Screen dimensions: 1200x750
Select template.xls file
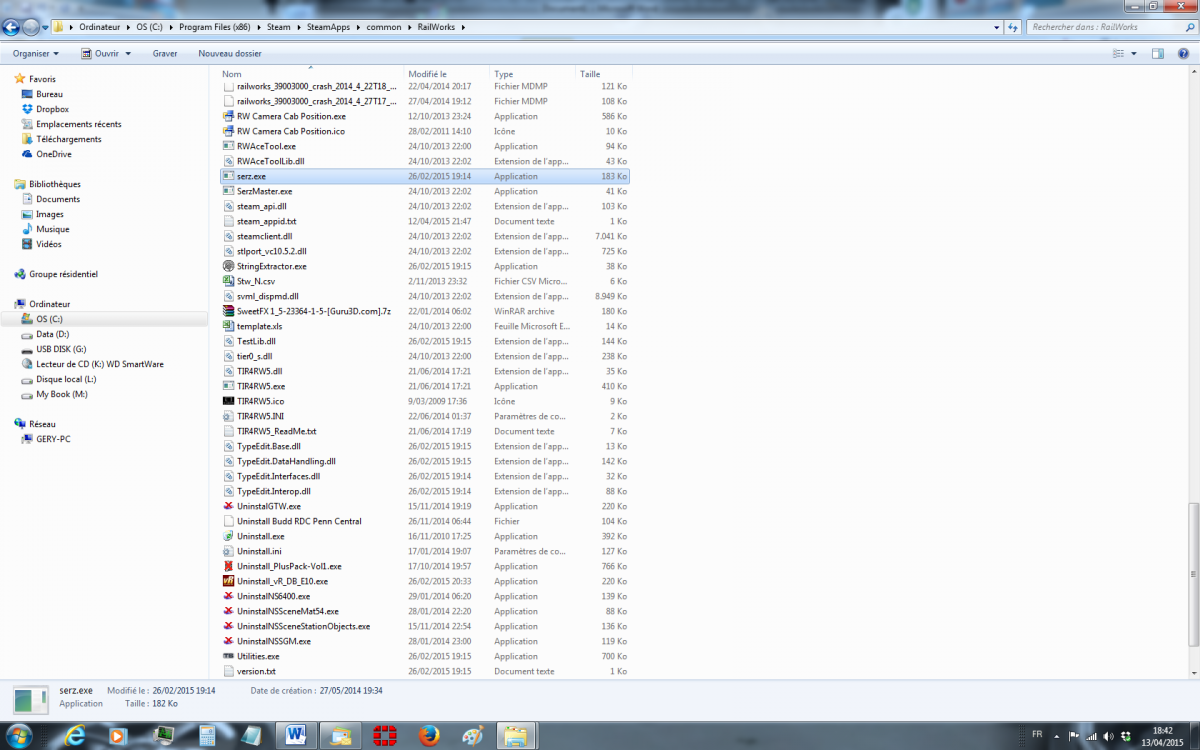point(259,326)
